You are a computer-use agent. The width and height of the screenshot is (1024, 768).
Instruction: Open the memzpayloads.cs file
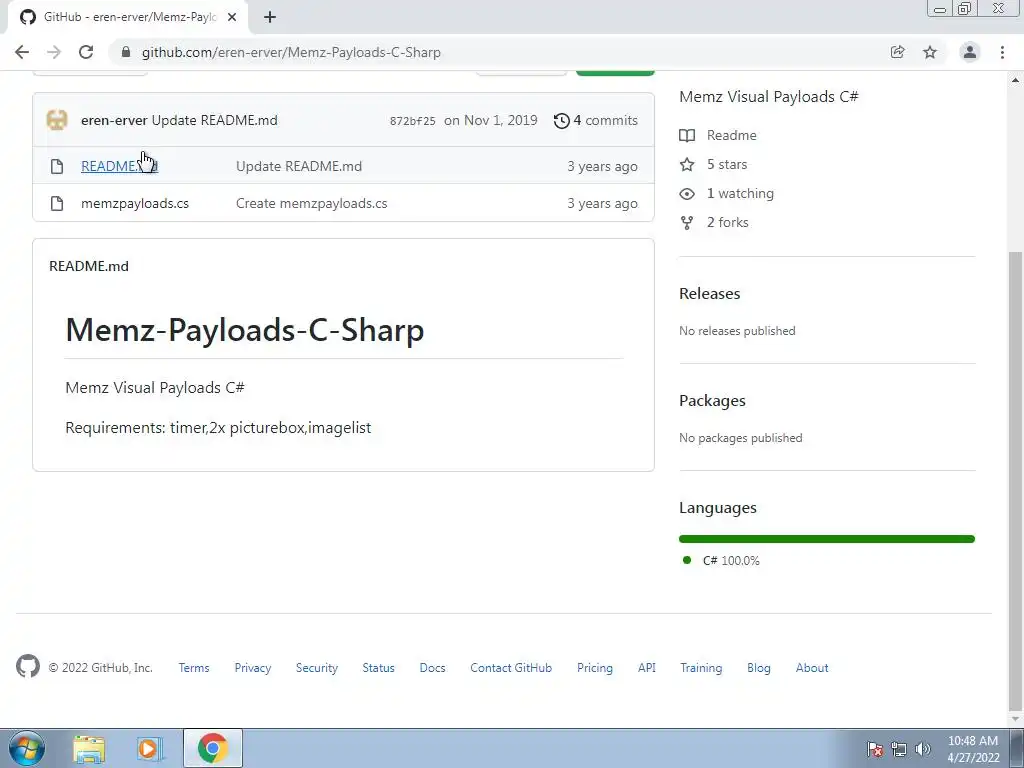tap(135, 203)
